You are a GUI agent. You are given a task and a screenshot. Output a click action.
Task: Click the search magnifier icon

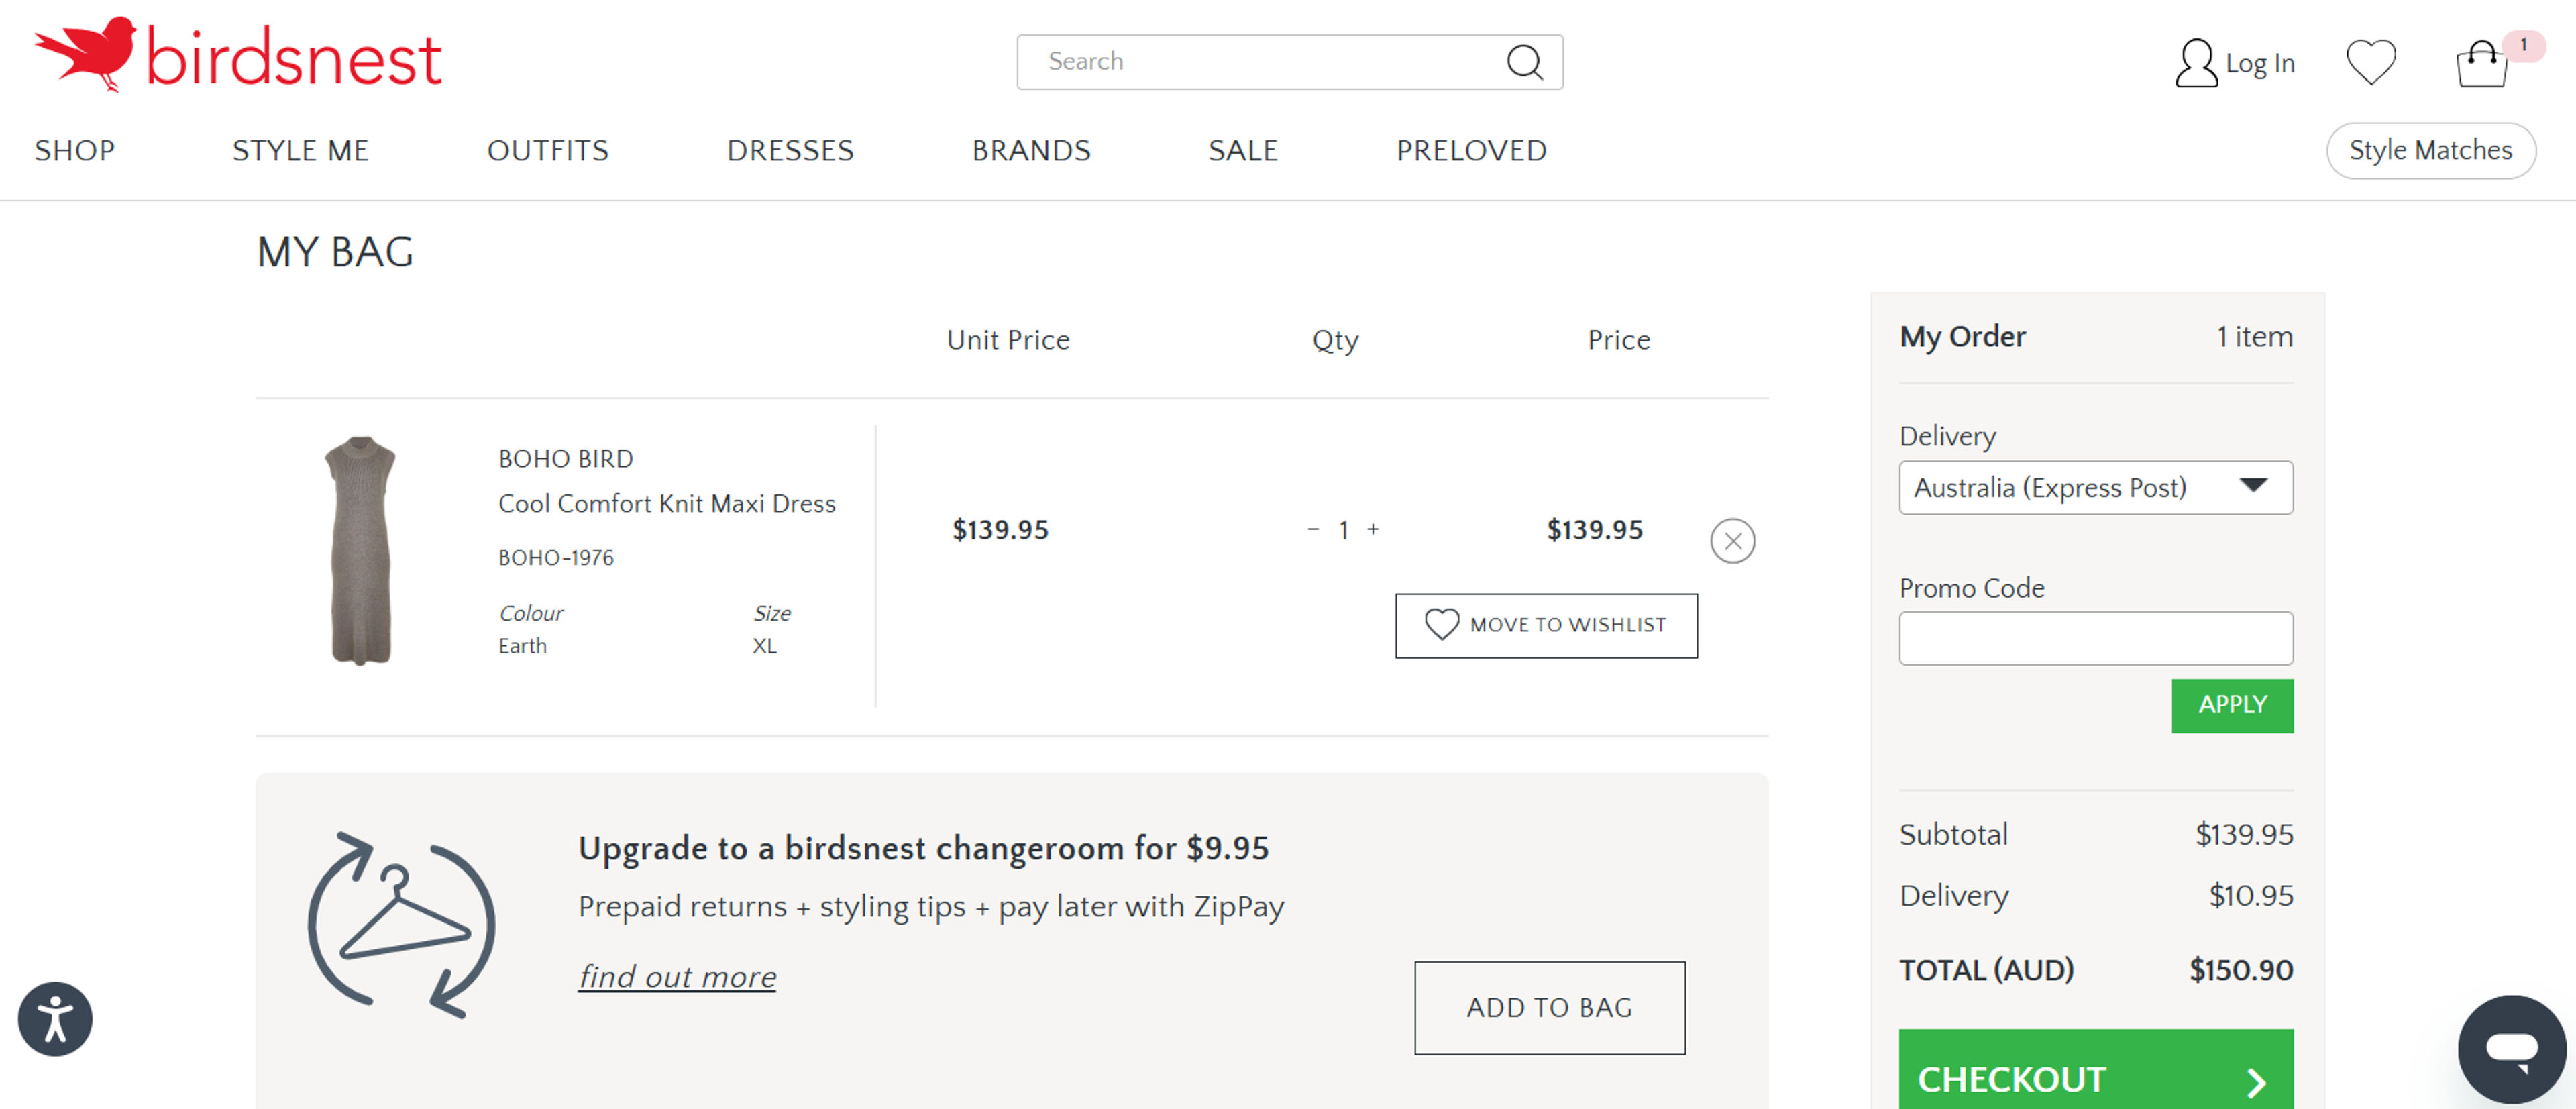(x=1524, y=62)
